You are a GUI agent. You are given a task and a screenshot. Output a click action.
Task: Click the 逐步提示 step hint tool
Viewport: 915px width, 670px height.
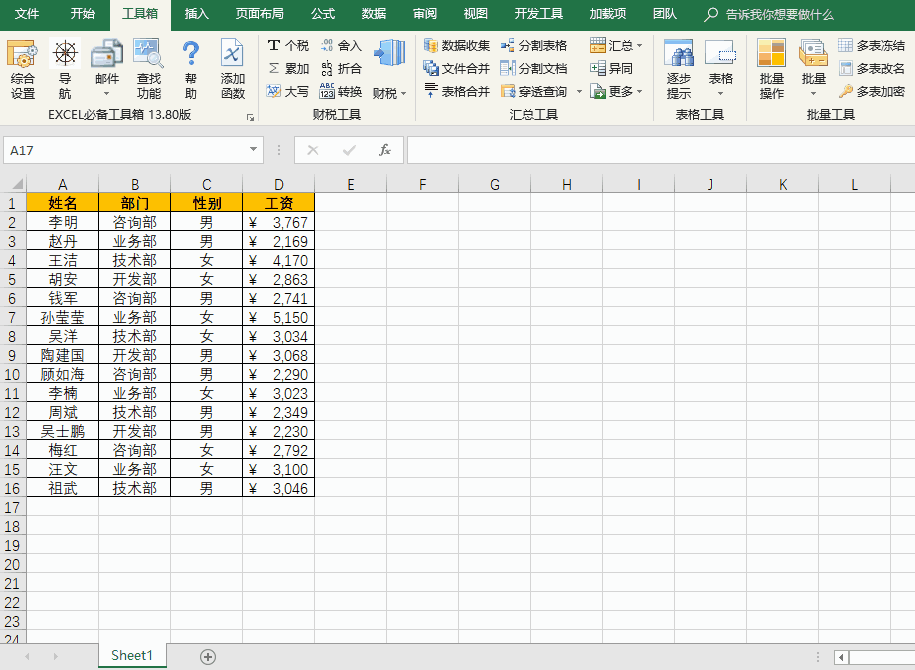click(678, 68)
